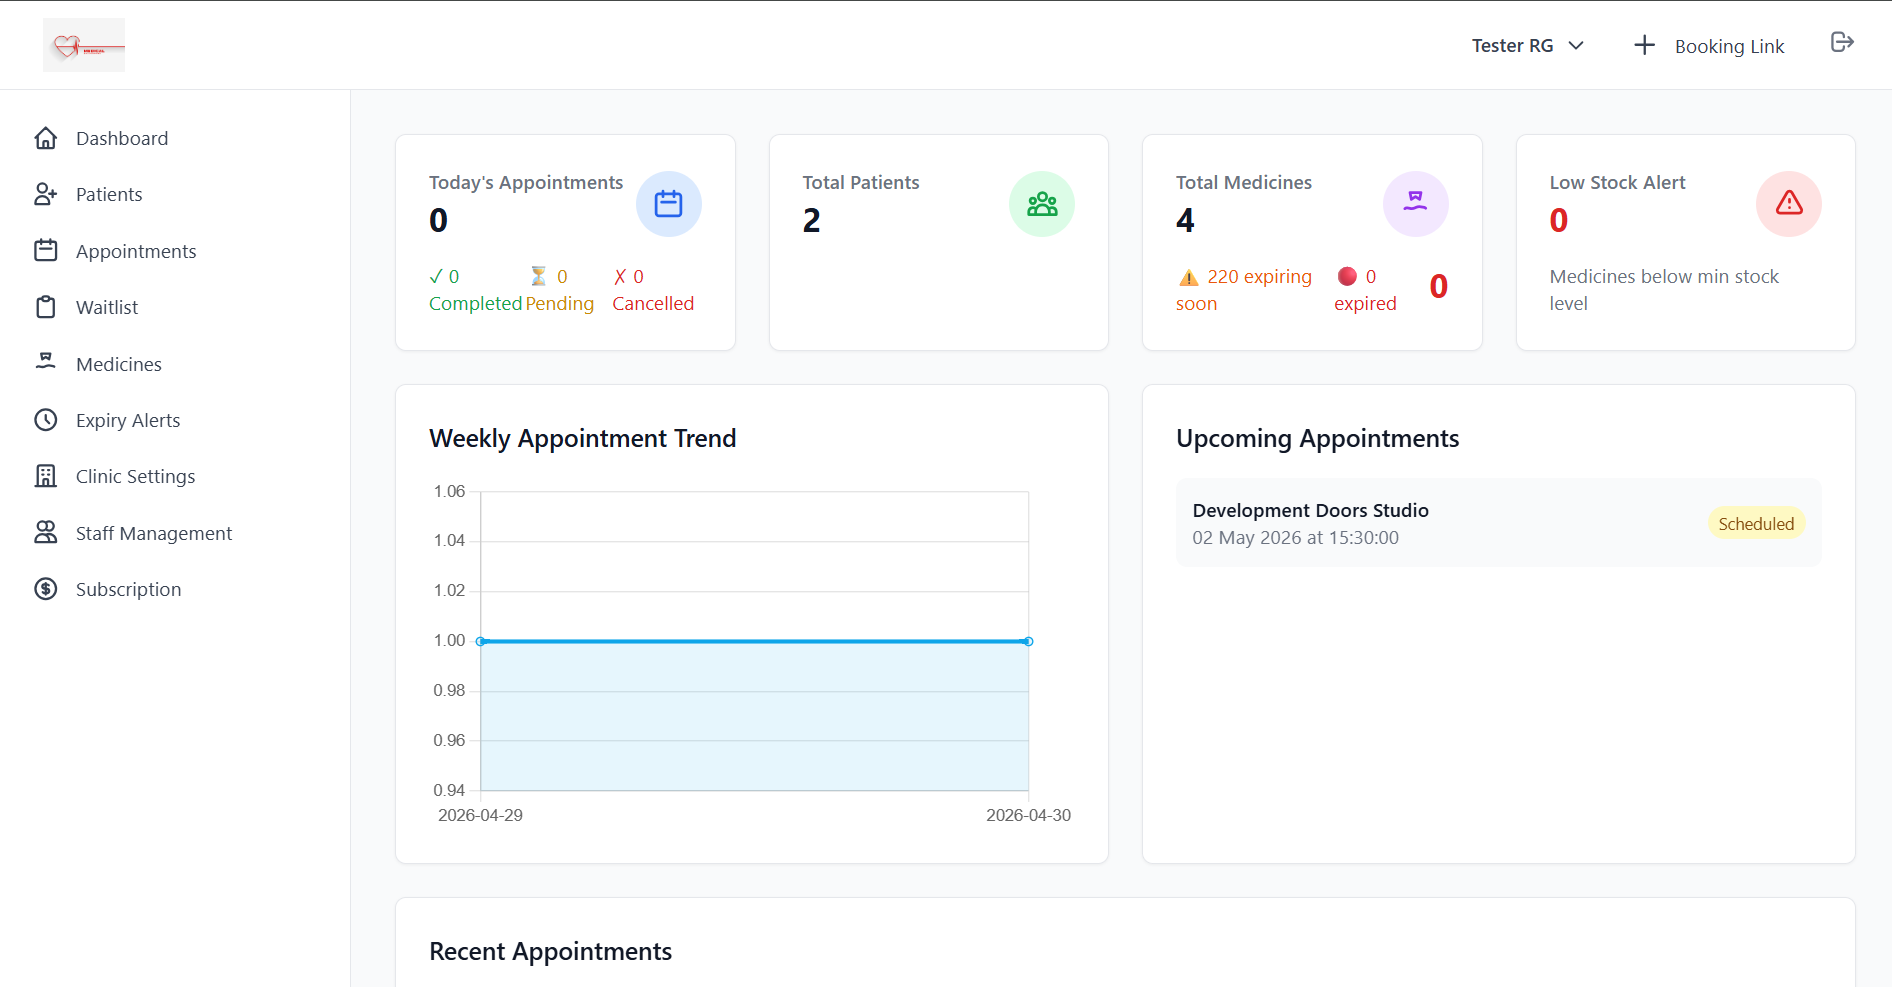Click the logout icon in header
Viewport: 1892px width, 987px height.
point(1842,42)
